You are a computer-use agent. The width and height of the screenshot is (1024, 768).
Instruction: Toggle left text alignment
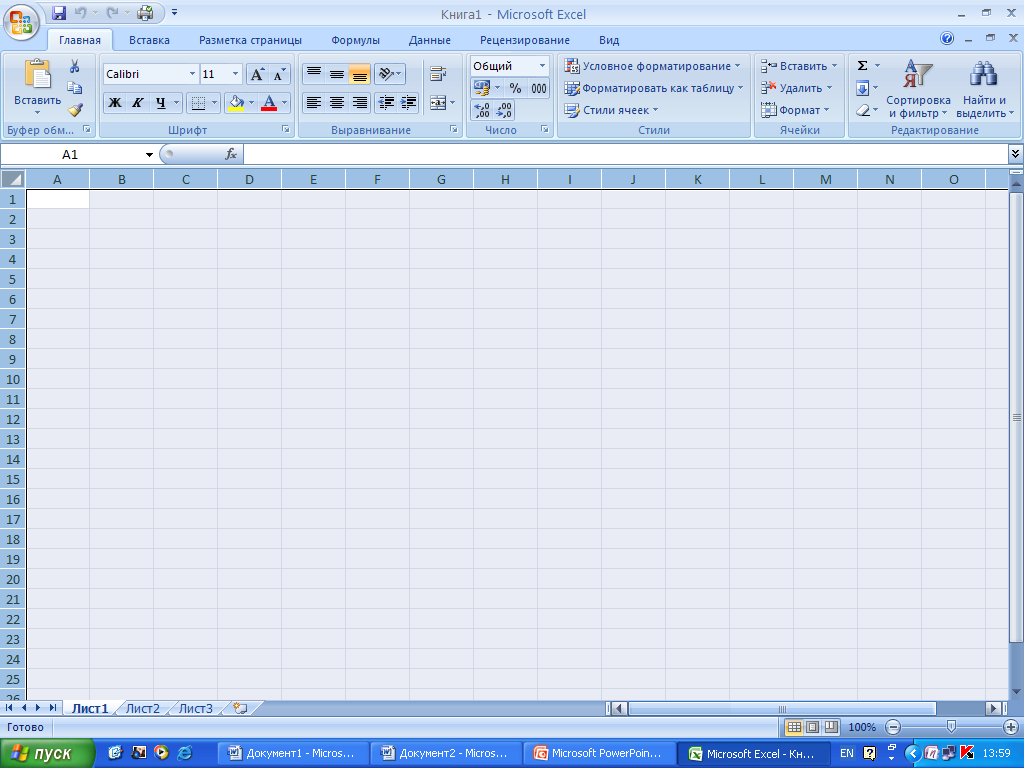pyautogui.click(x=314, y=103)
